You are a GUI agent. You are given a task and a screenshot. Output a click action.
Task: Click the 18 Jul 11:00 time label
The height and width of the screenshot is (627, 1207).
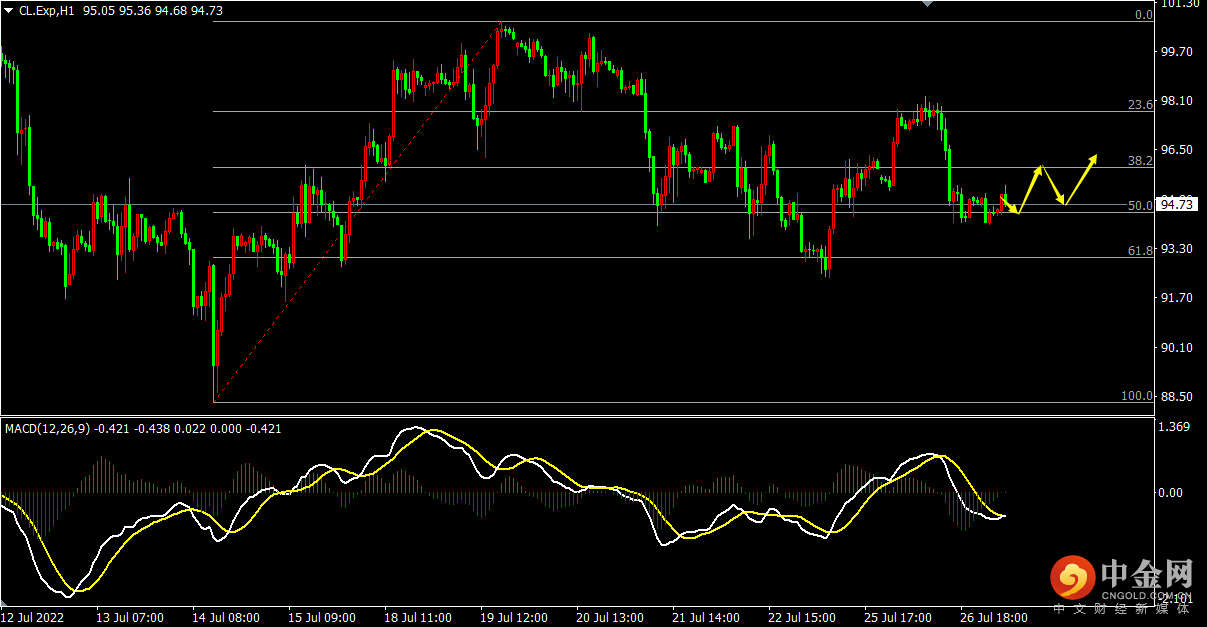[418, 618]
